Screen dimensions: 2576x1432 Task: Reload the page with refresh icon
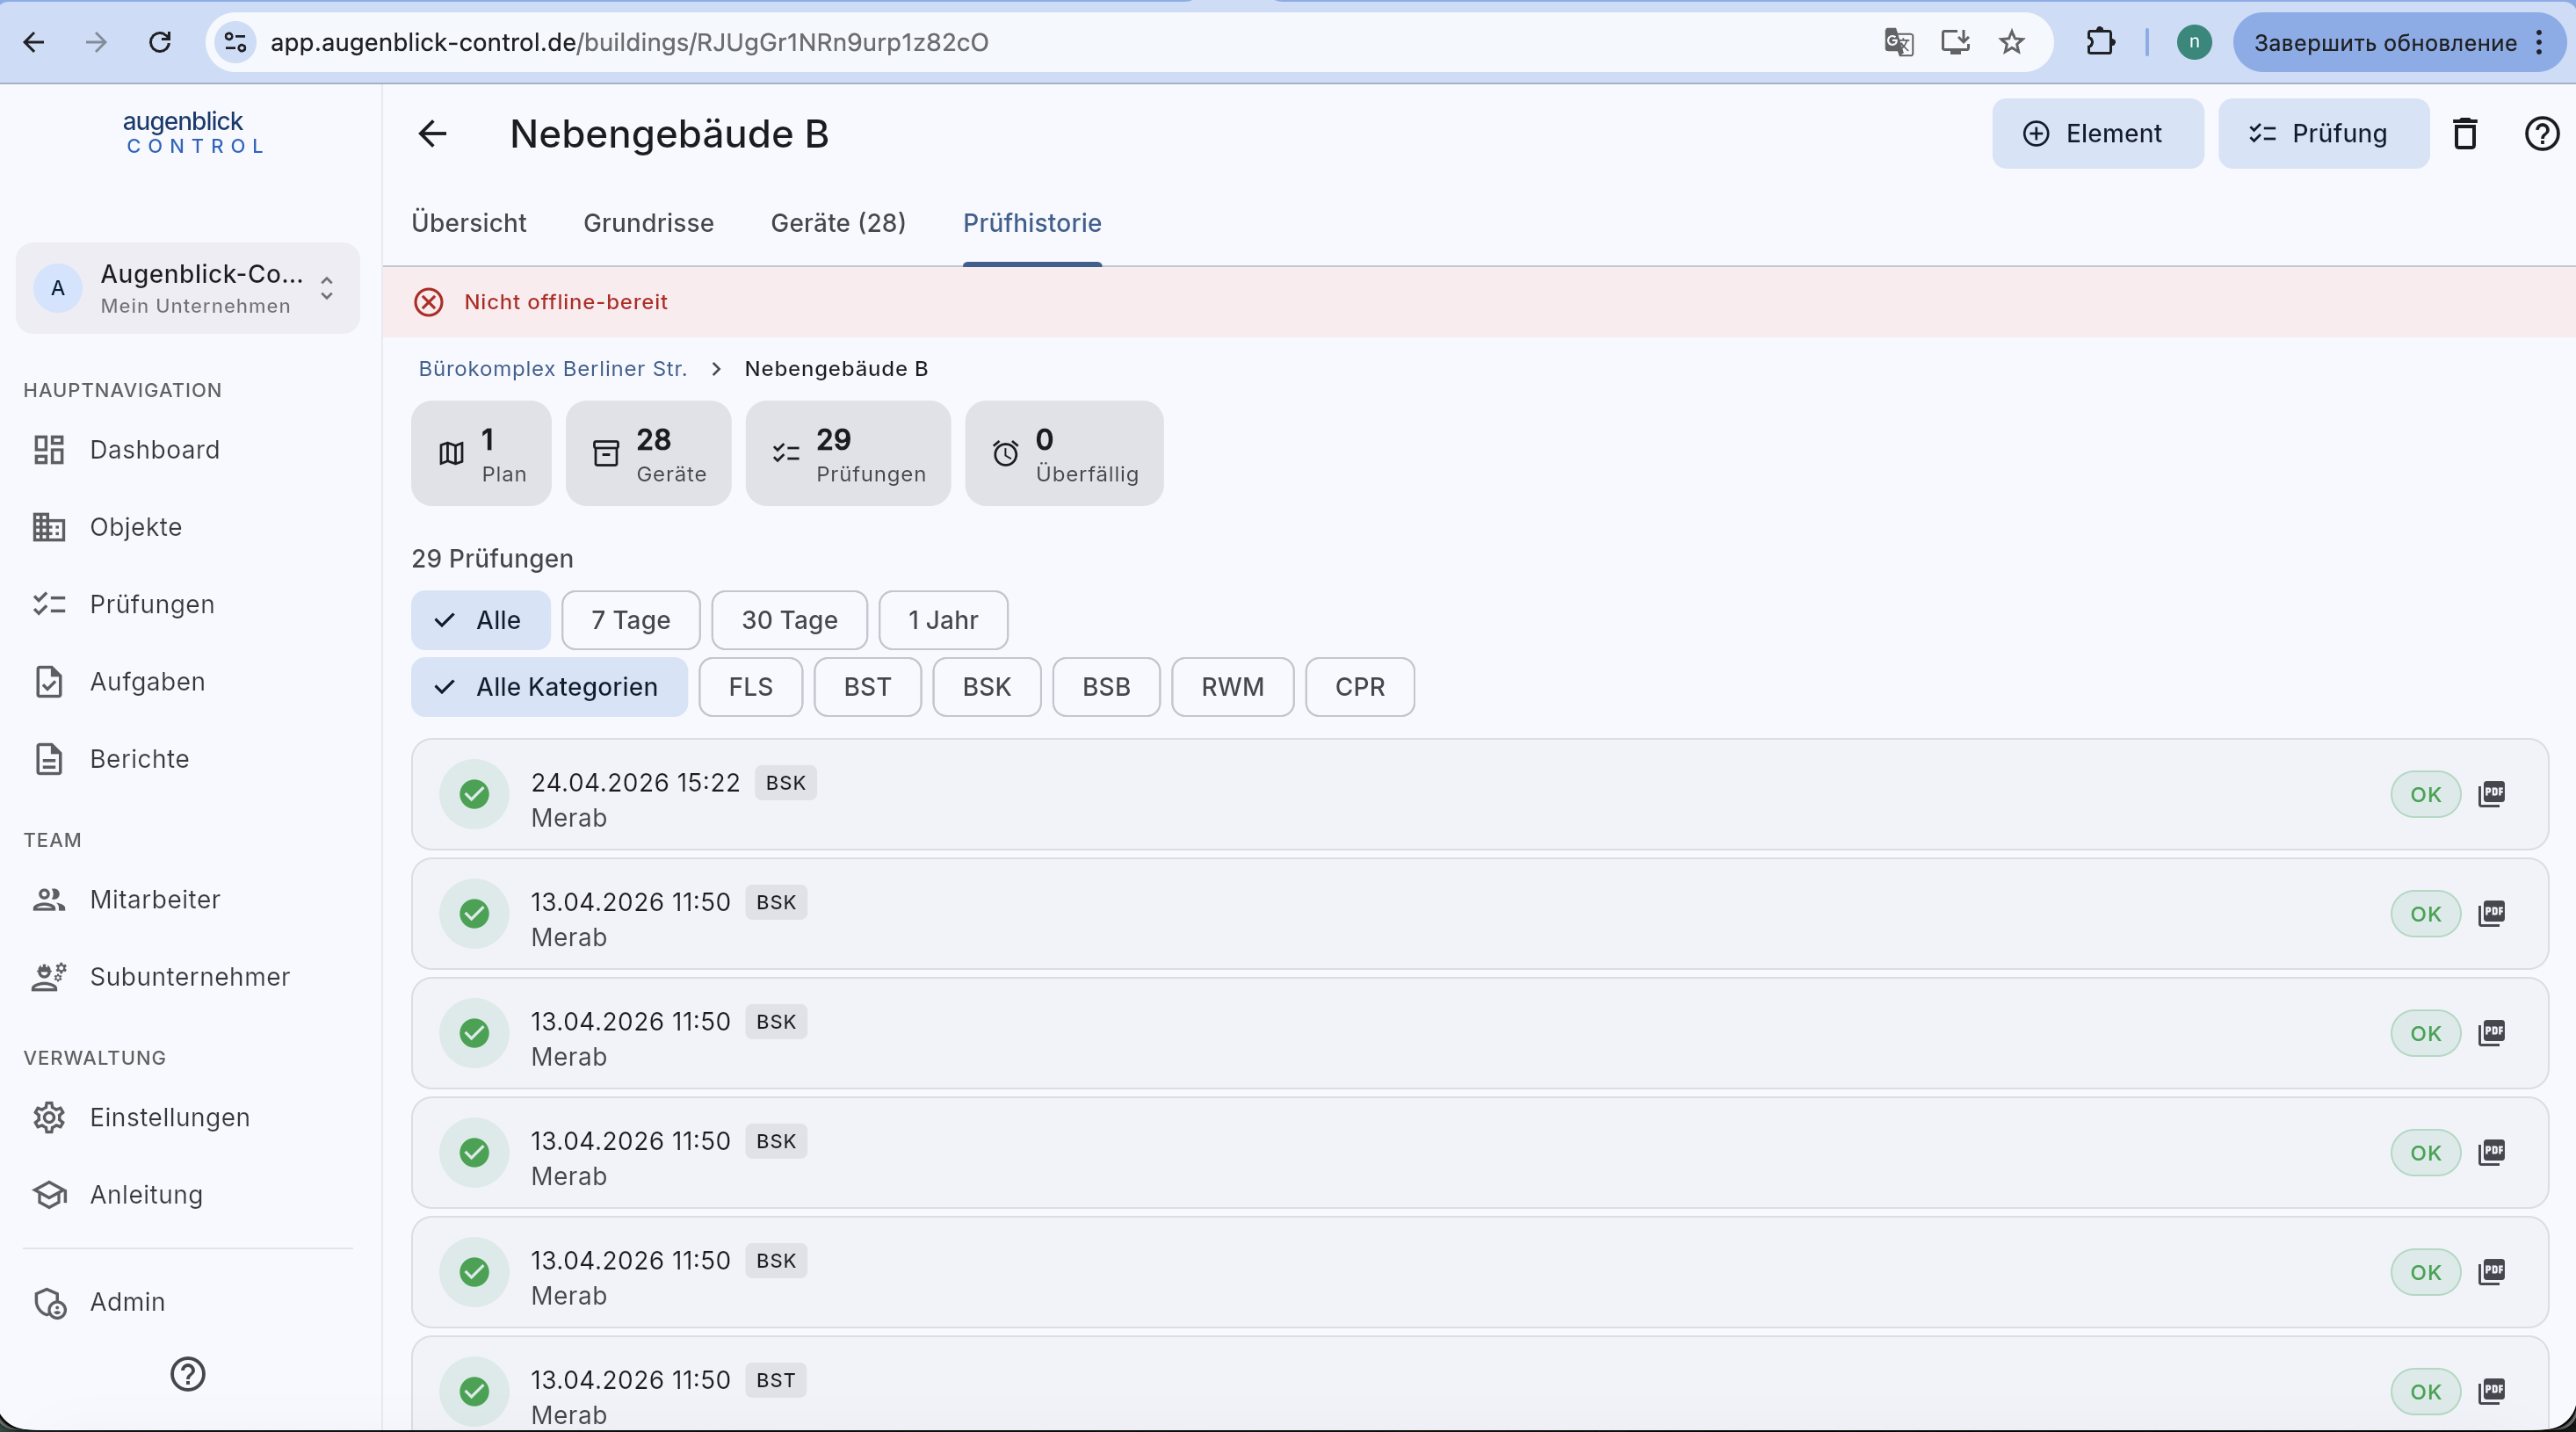point(160,42)
